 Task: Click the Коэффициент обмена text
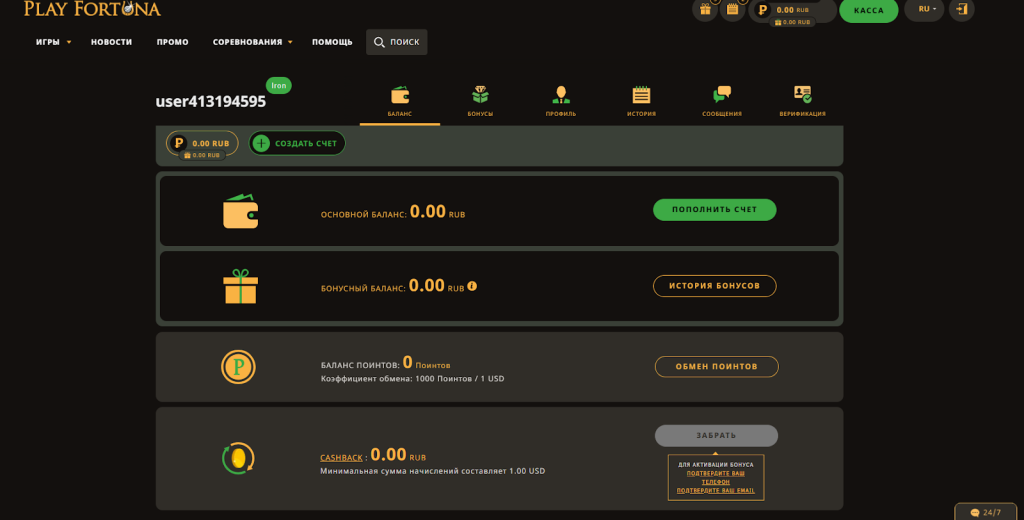click(412, 379)
